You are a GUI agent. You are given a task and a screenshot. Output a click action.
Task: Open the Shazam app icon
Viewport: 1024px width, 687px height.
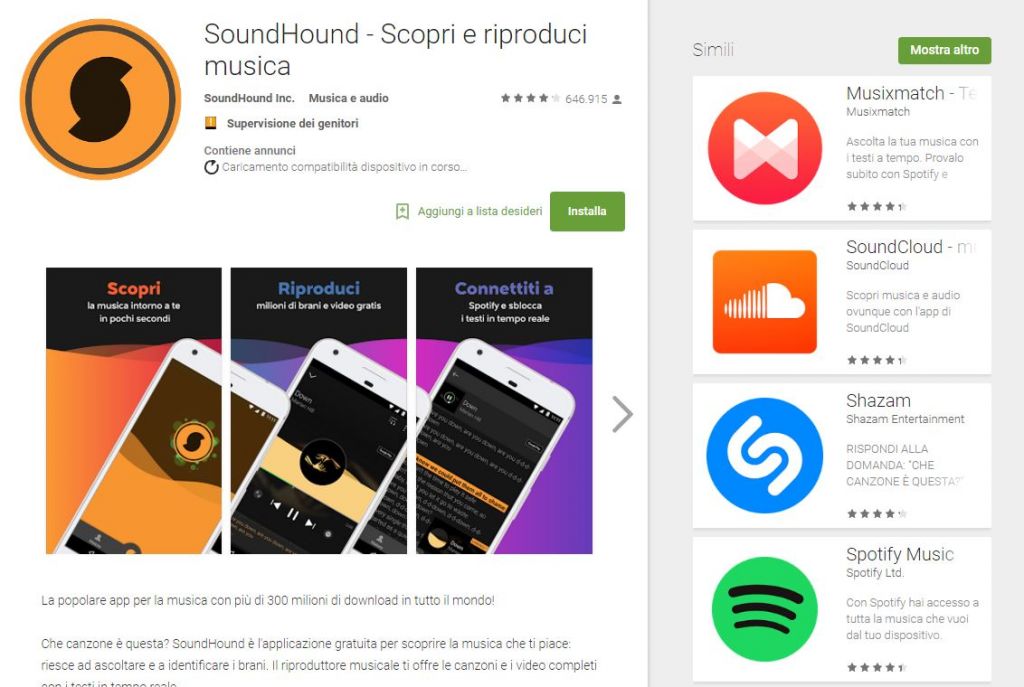tap(765, 455)
